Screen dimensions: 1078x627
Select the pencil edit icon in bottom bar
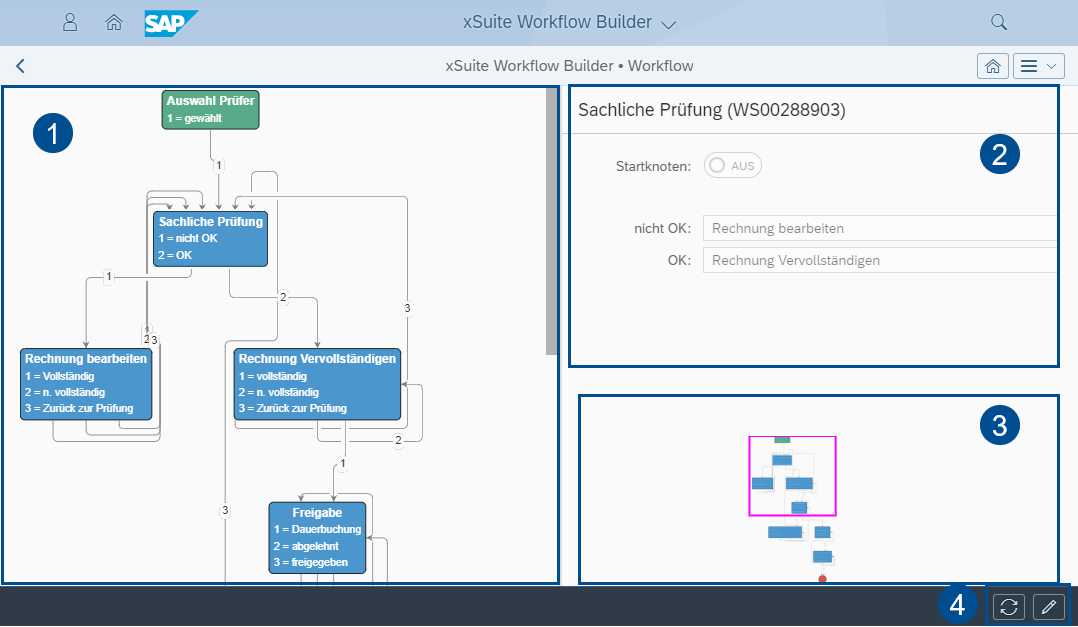[x=1048, y=606]
